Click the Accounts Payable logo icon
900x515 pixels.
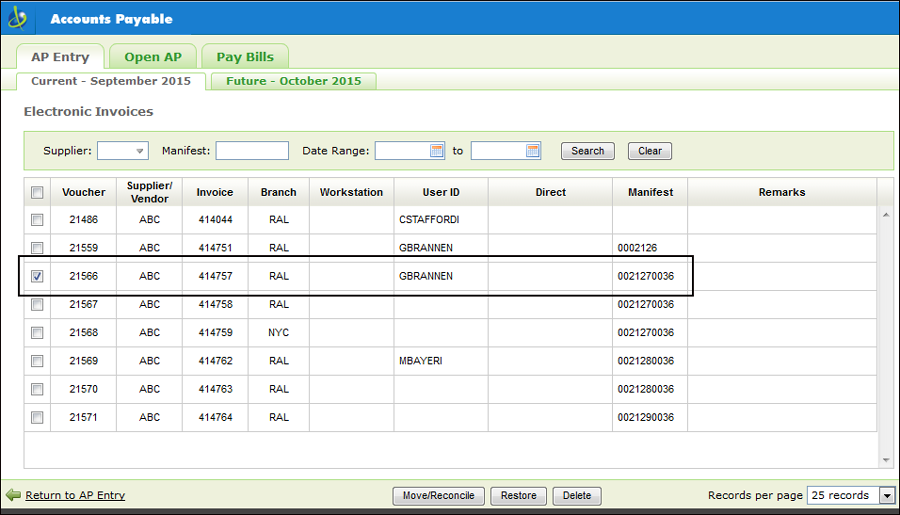[x=18, y=18]
